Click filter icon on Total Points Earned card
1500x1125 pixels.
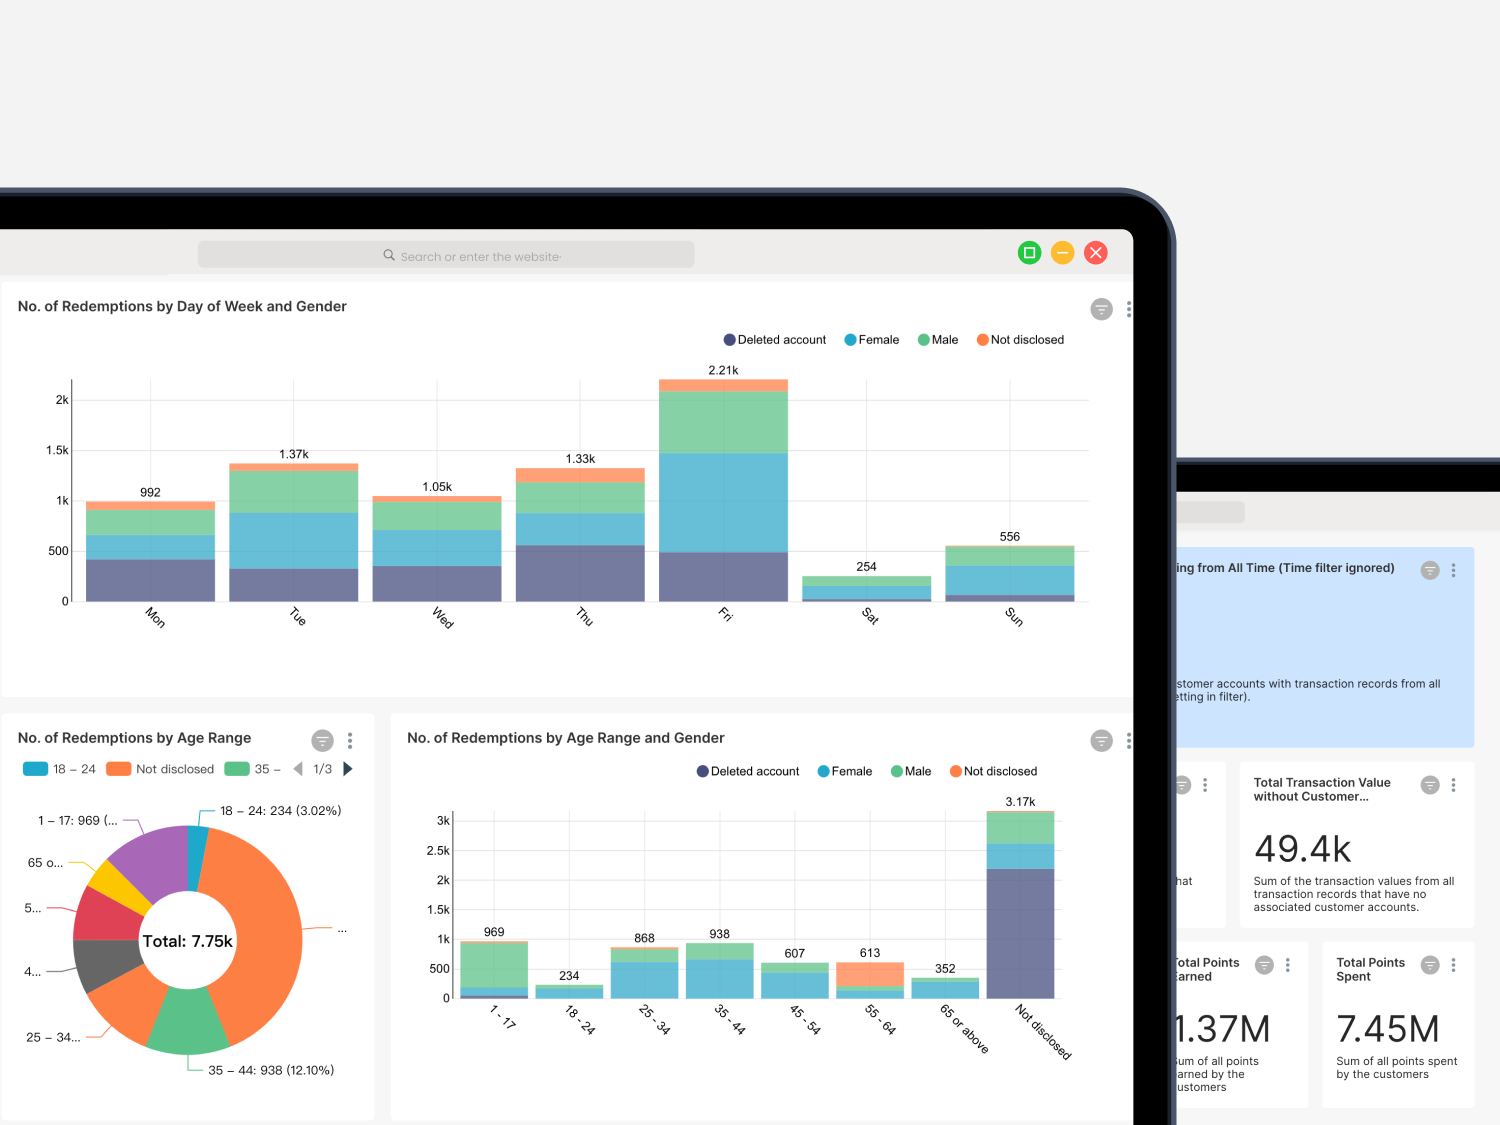pos(1264,965)
